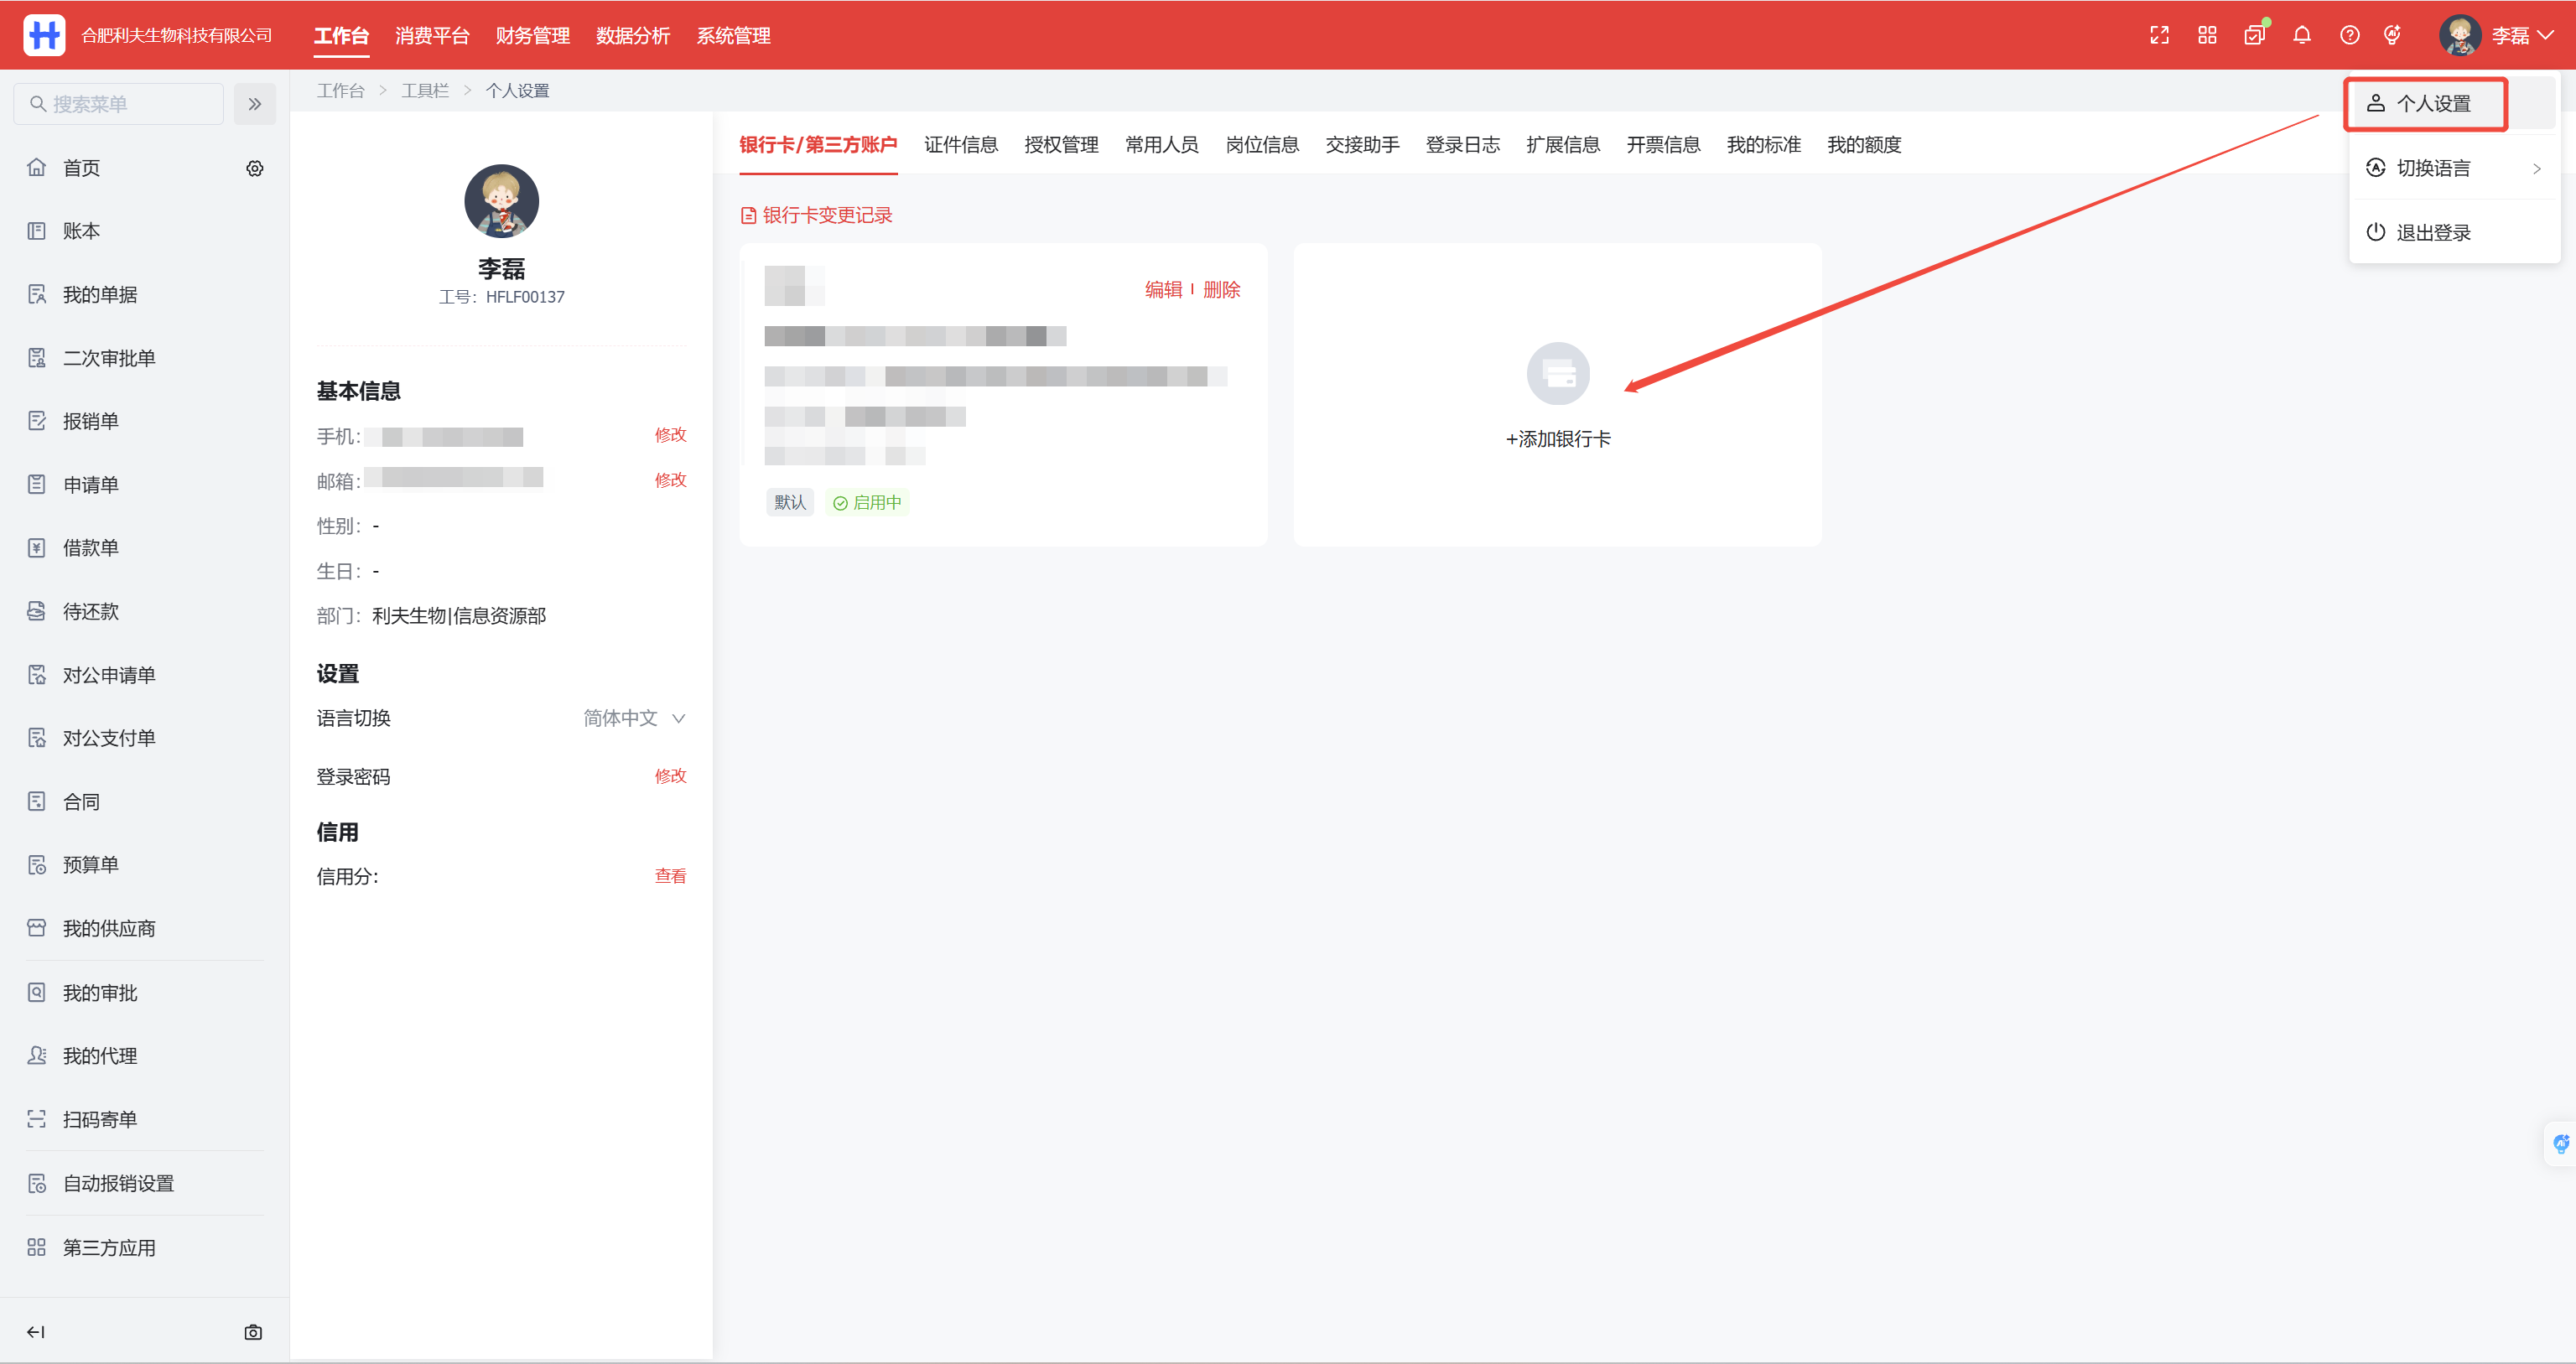Viewport: 2576px width, 1364px height.
Task: Open the four-squares app grid icon
Action: click(2207, 35)
